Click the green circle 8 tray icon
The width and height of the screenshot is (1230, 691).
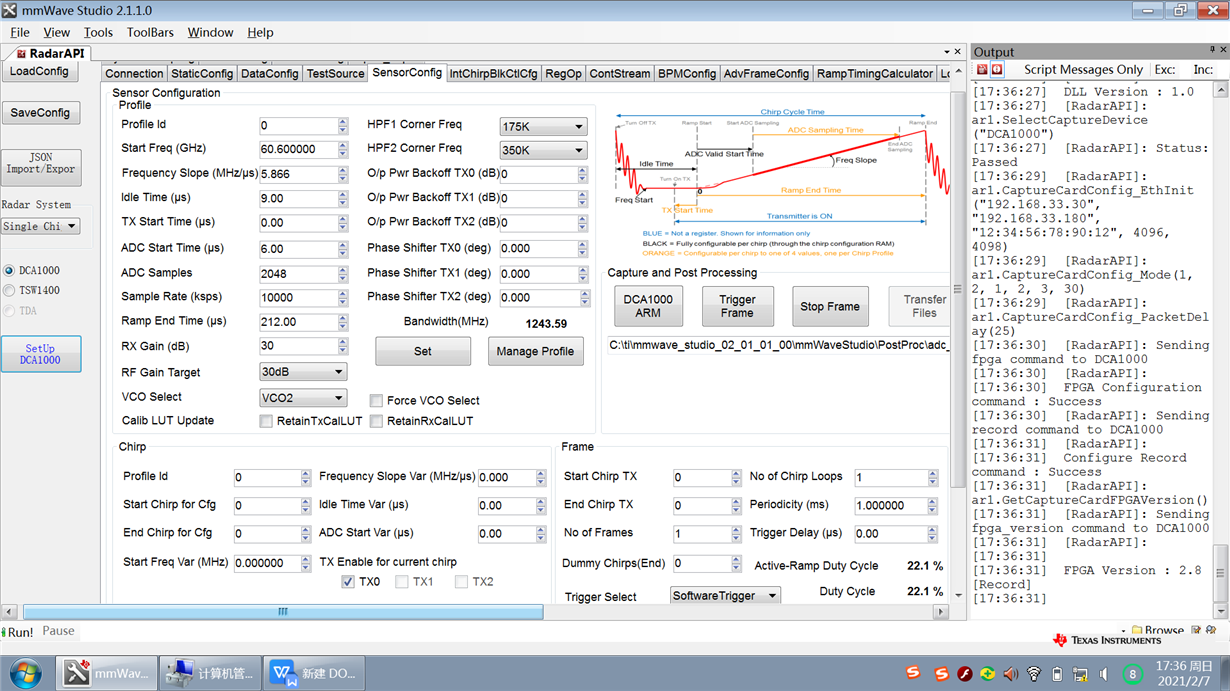tap(1133, 674)
